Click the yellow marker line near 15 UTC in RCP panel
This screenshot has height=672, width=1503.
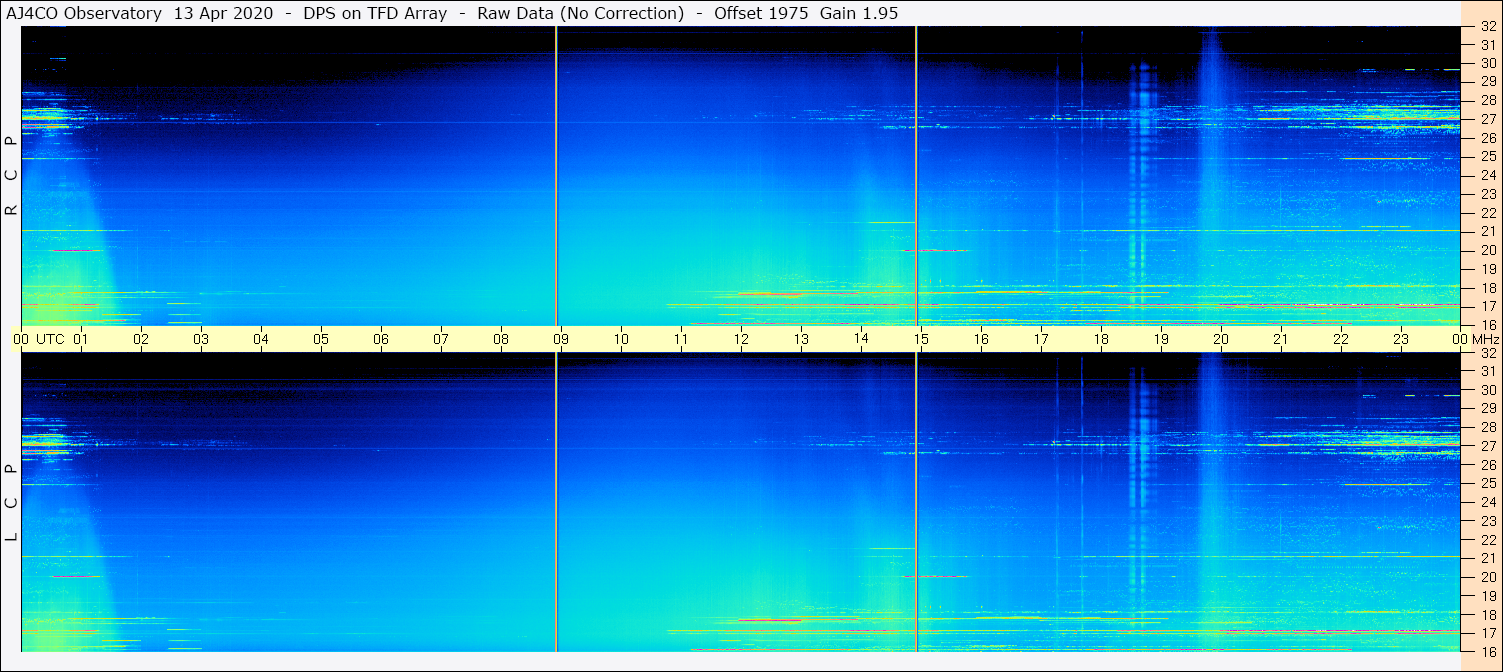click(x=916, y=175)
